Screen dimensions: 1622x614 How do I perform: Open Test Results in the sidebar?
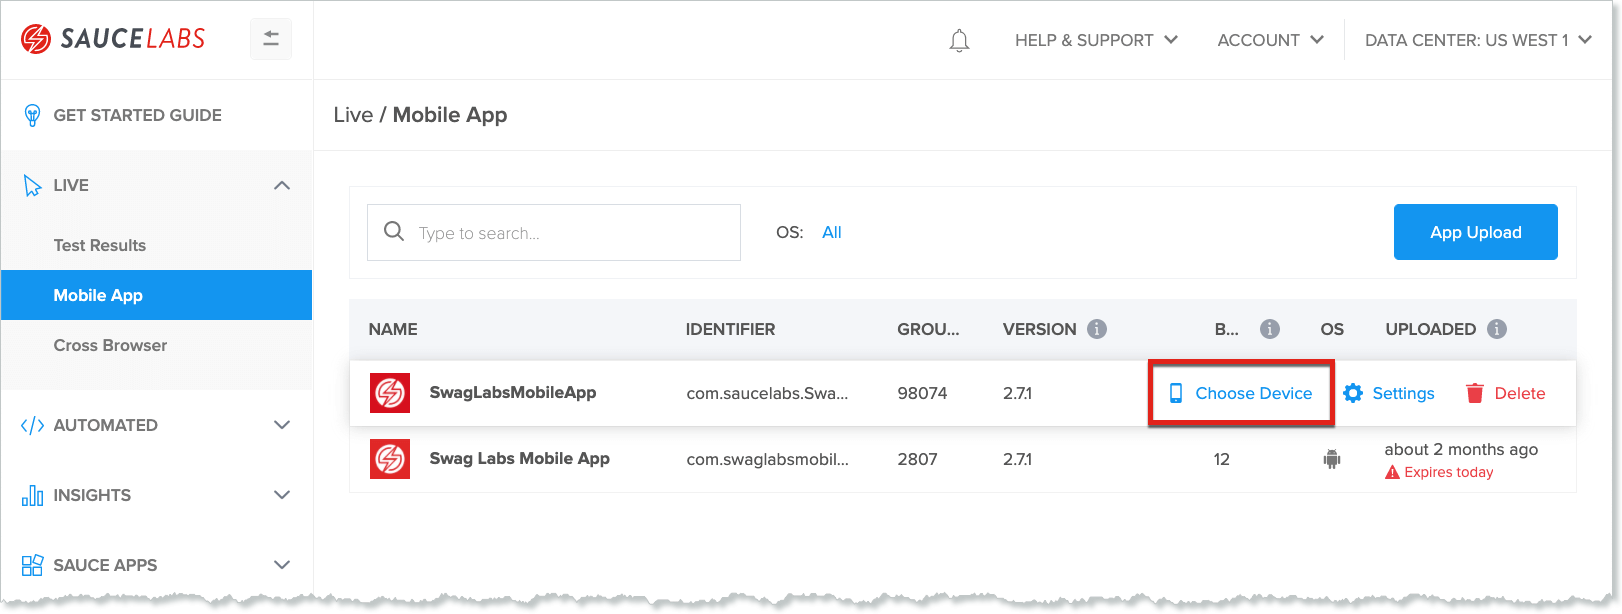point(100,245)
